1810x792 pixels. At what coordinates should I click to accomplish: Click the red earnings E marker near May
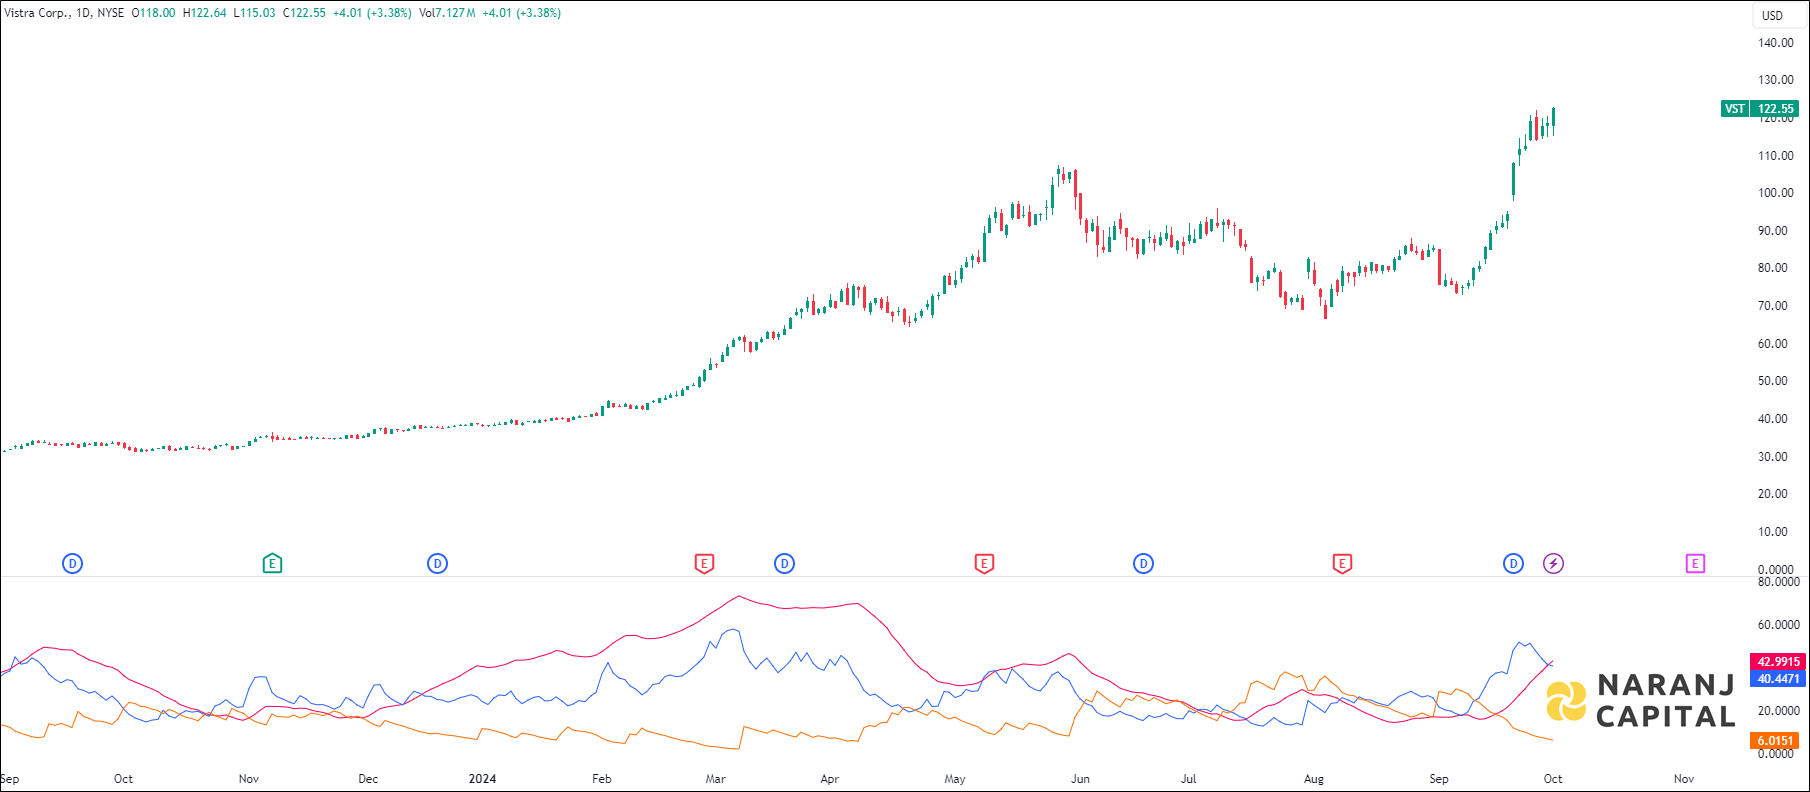984,564
